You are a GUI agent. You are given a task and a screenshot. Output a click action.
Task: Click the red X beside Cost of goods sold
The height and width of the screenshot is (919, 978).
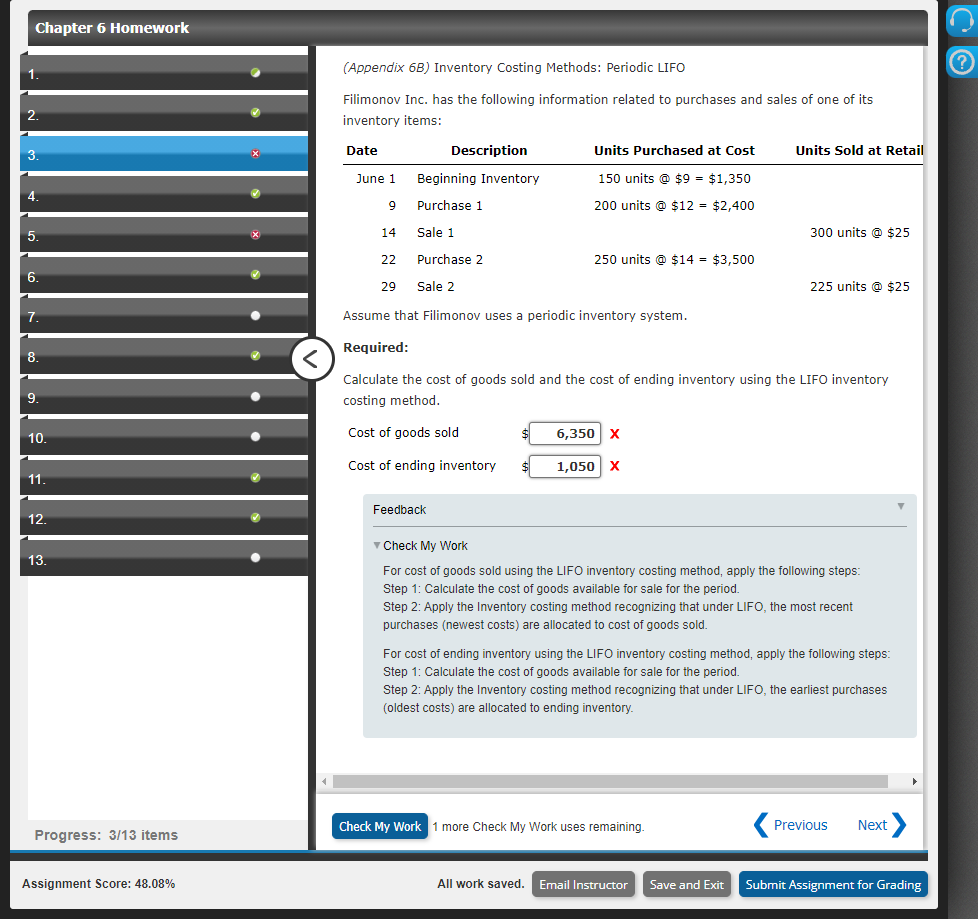pos(614,434)
